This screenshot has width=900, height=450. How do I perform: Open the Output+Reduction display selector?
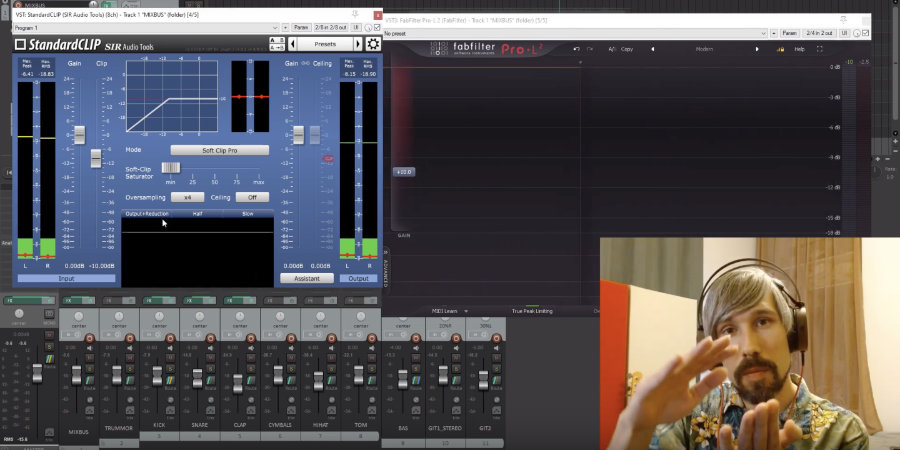(x=146, y=214)
